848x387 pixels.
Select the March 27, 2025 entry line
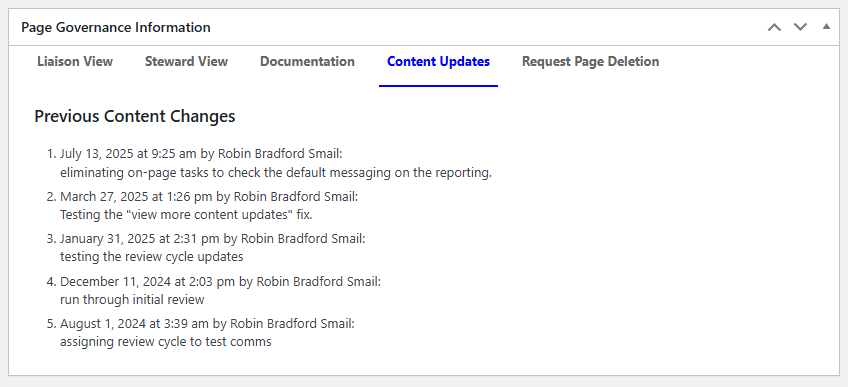click(209, 197)
